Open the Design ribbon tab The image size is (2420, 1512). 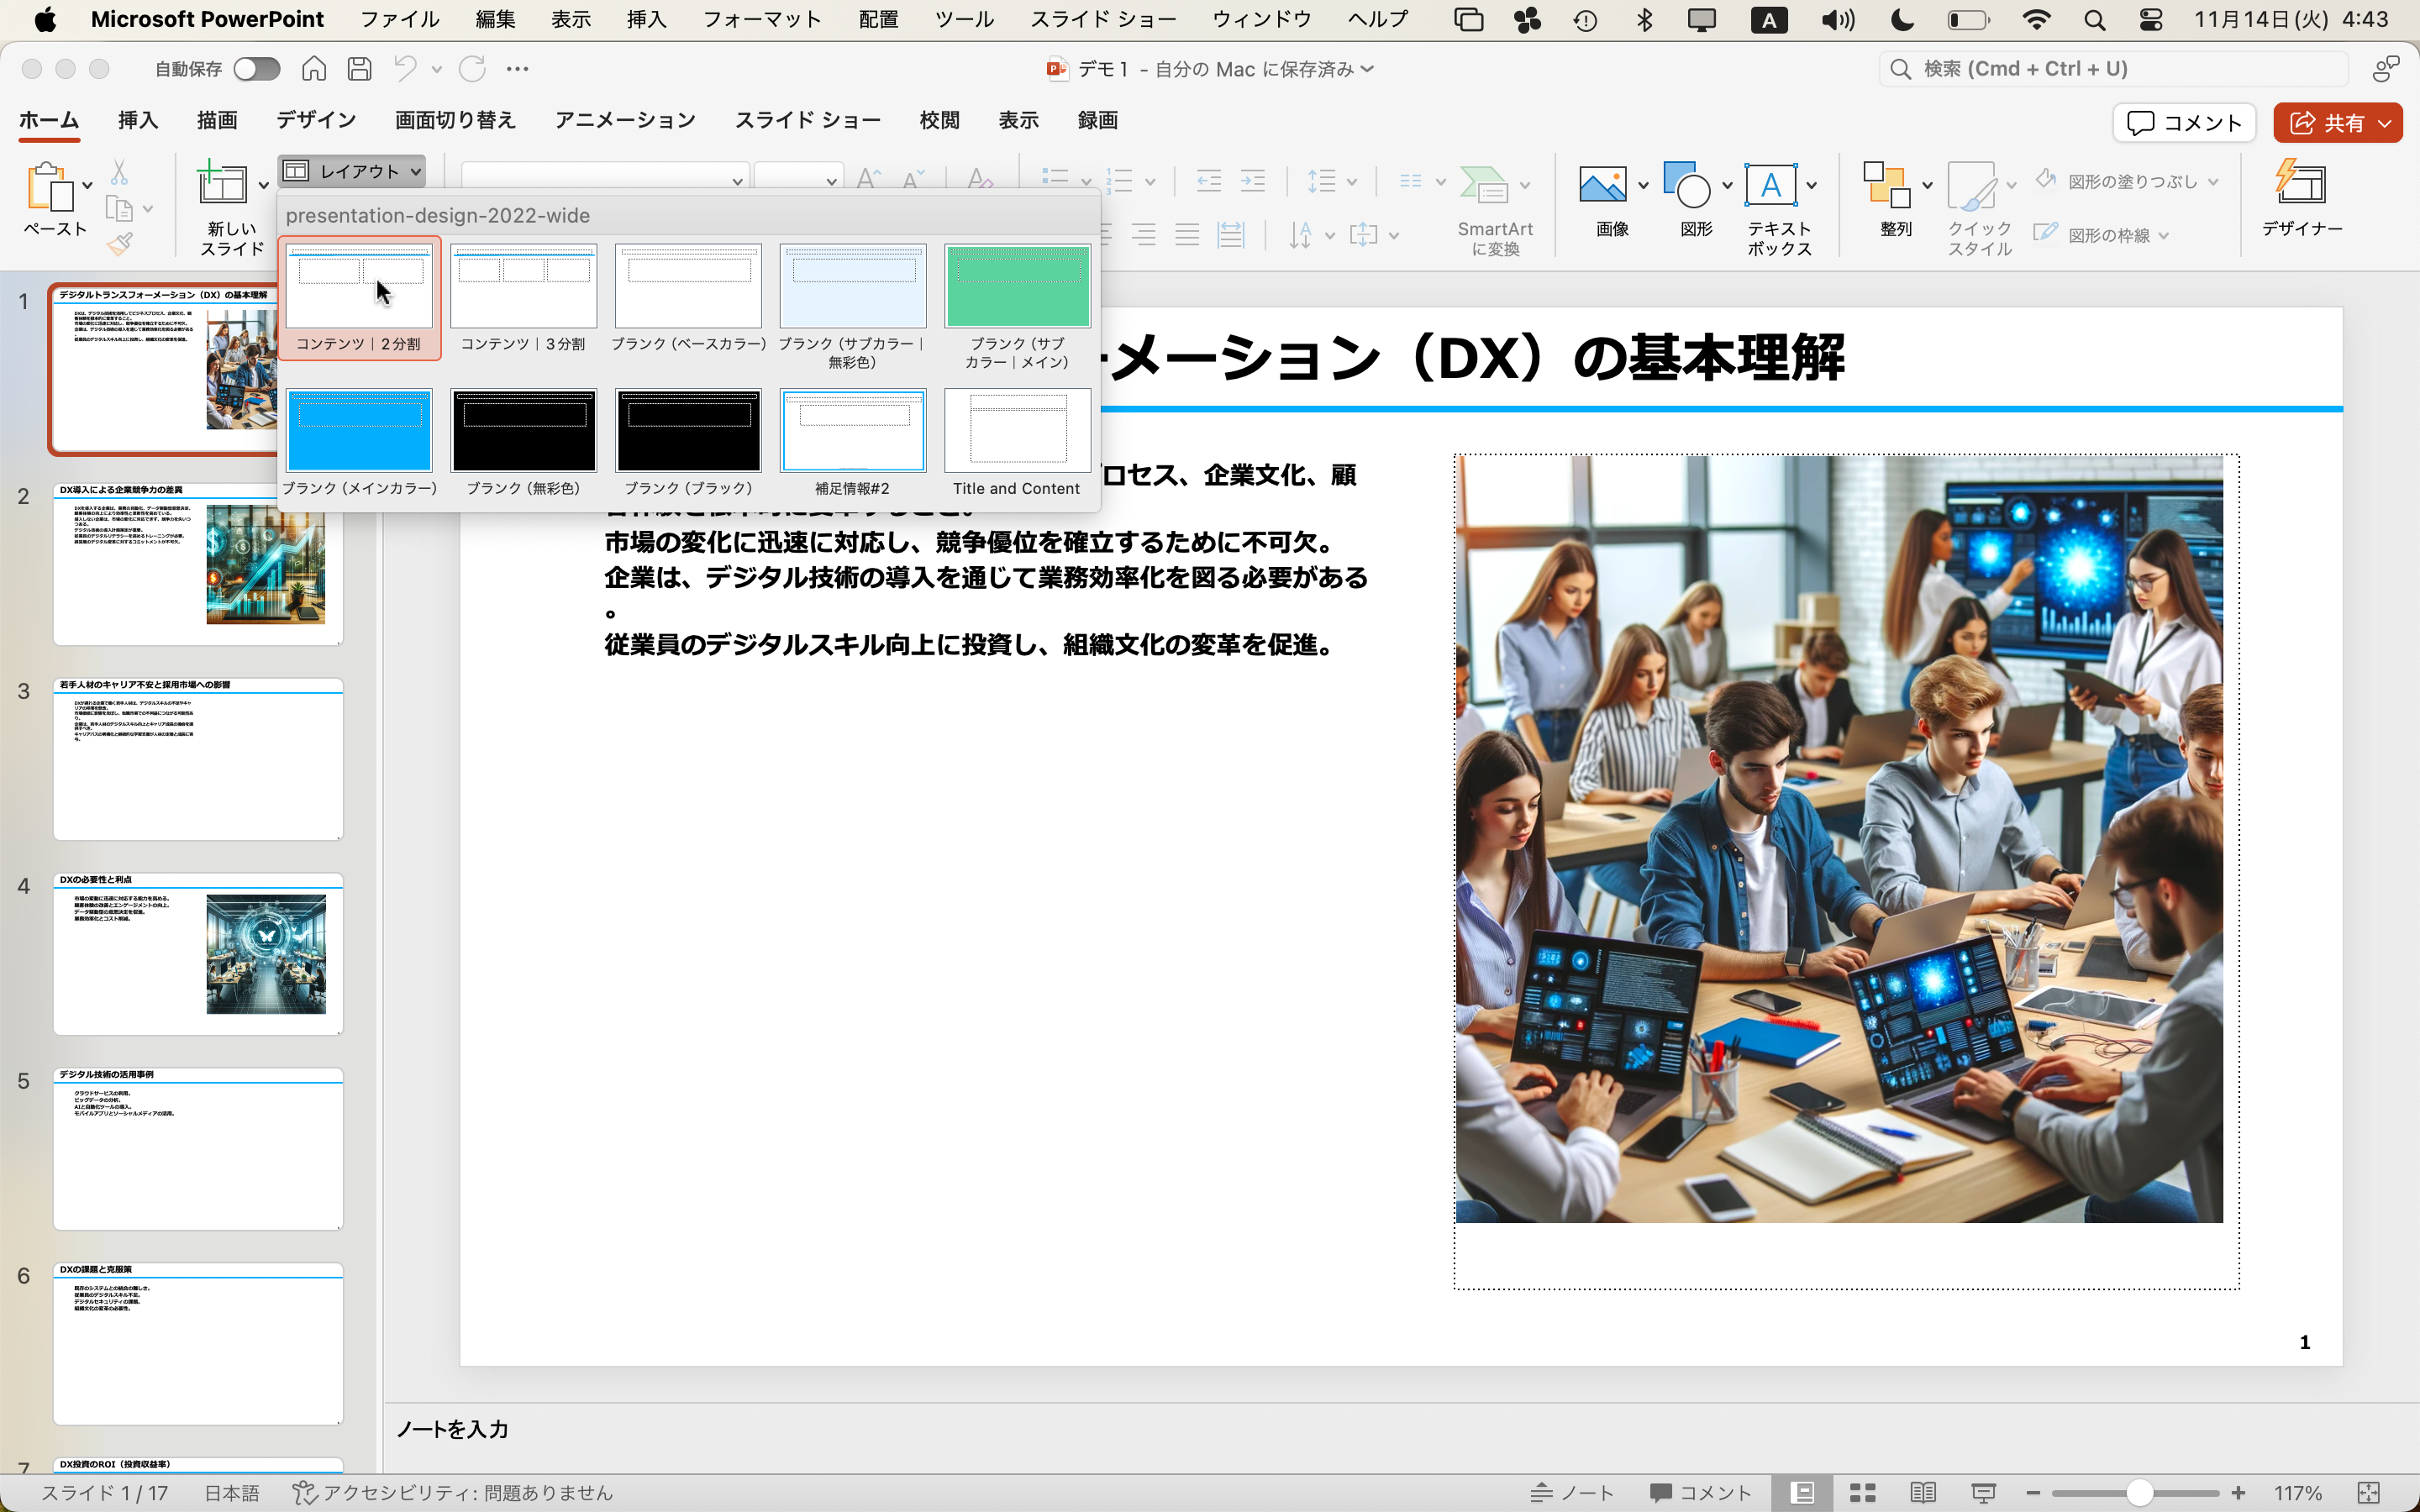tap(316, 121)
